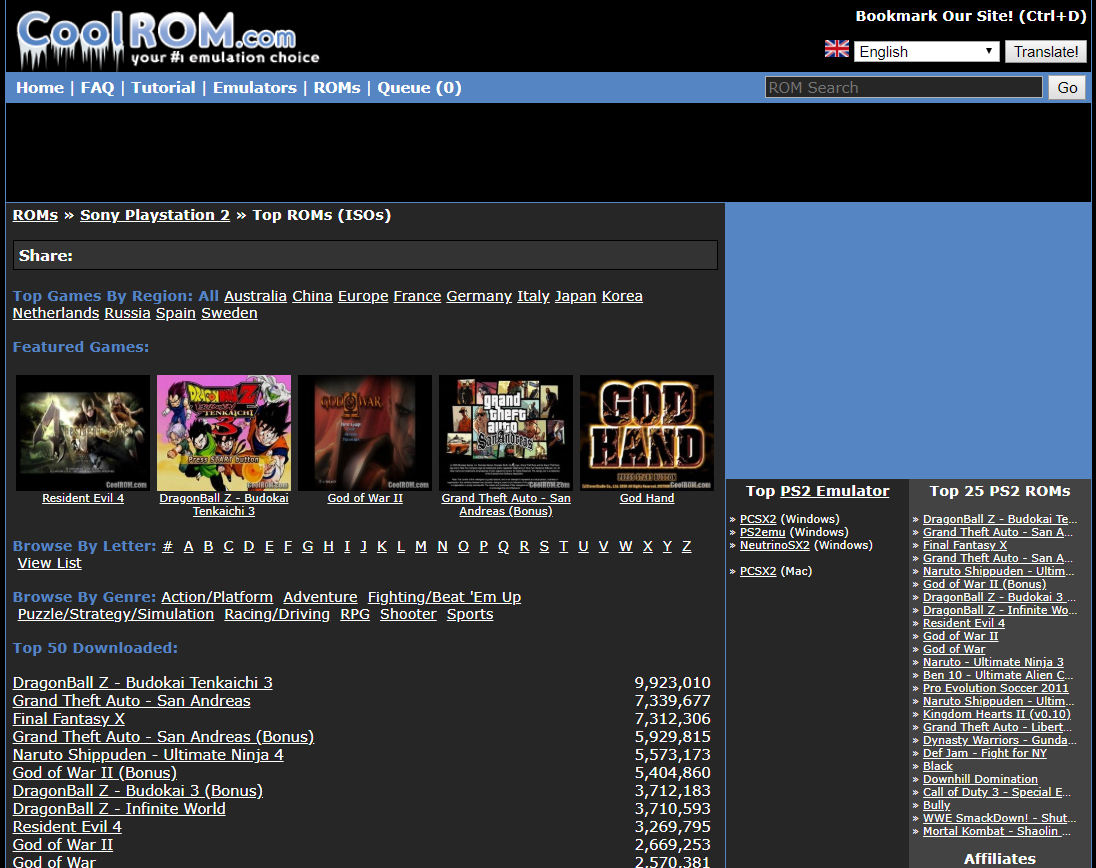Open the NeutrinoSX2 emulator link
Screen dimensions: 1096x868
coord(774,545)
